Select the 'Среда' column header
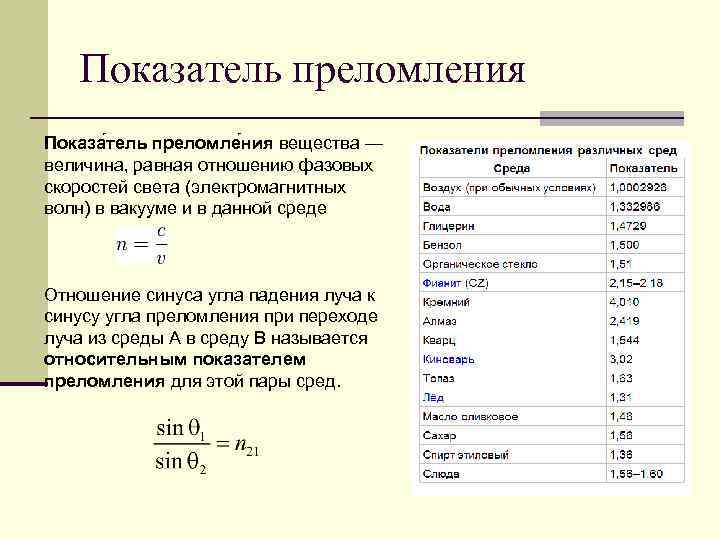This screenshot has width=720, height=540. [x=512, y=169]
